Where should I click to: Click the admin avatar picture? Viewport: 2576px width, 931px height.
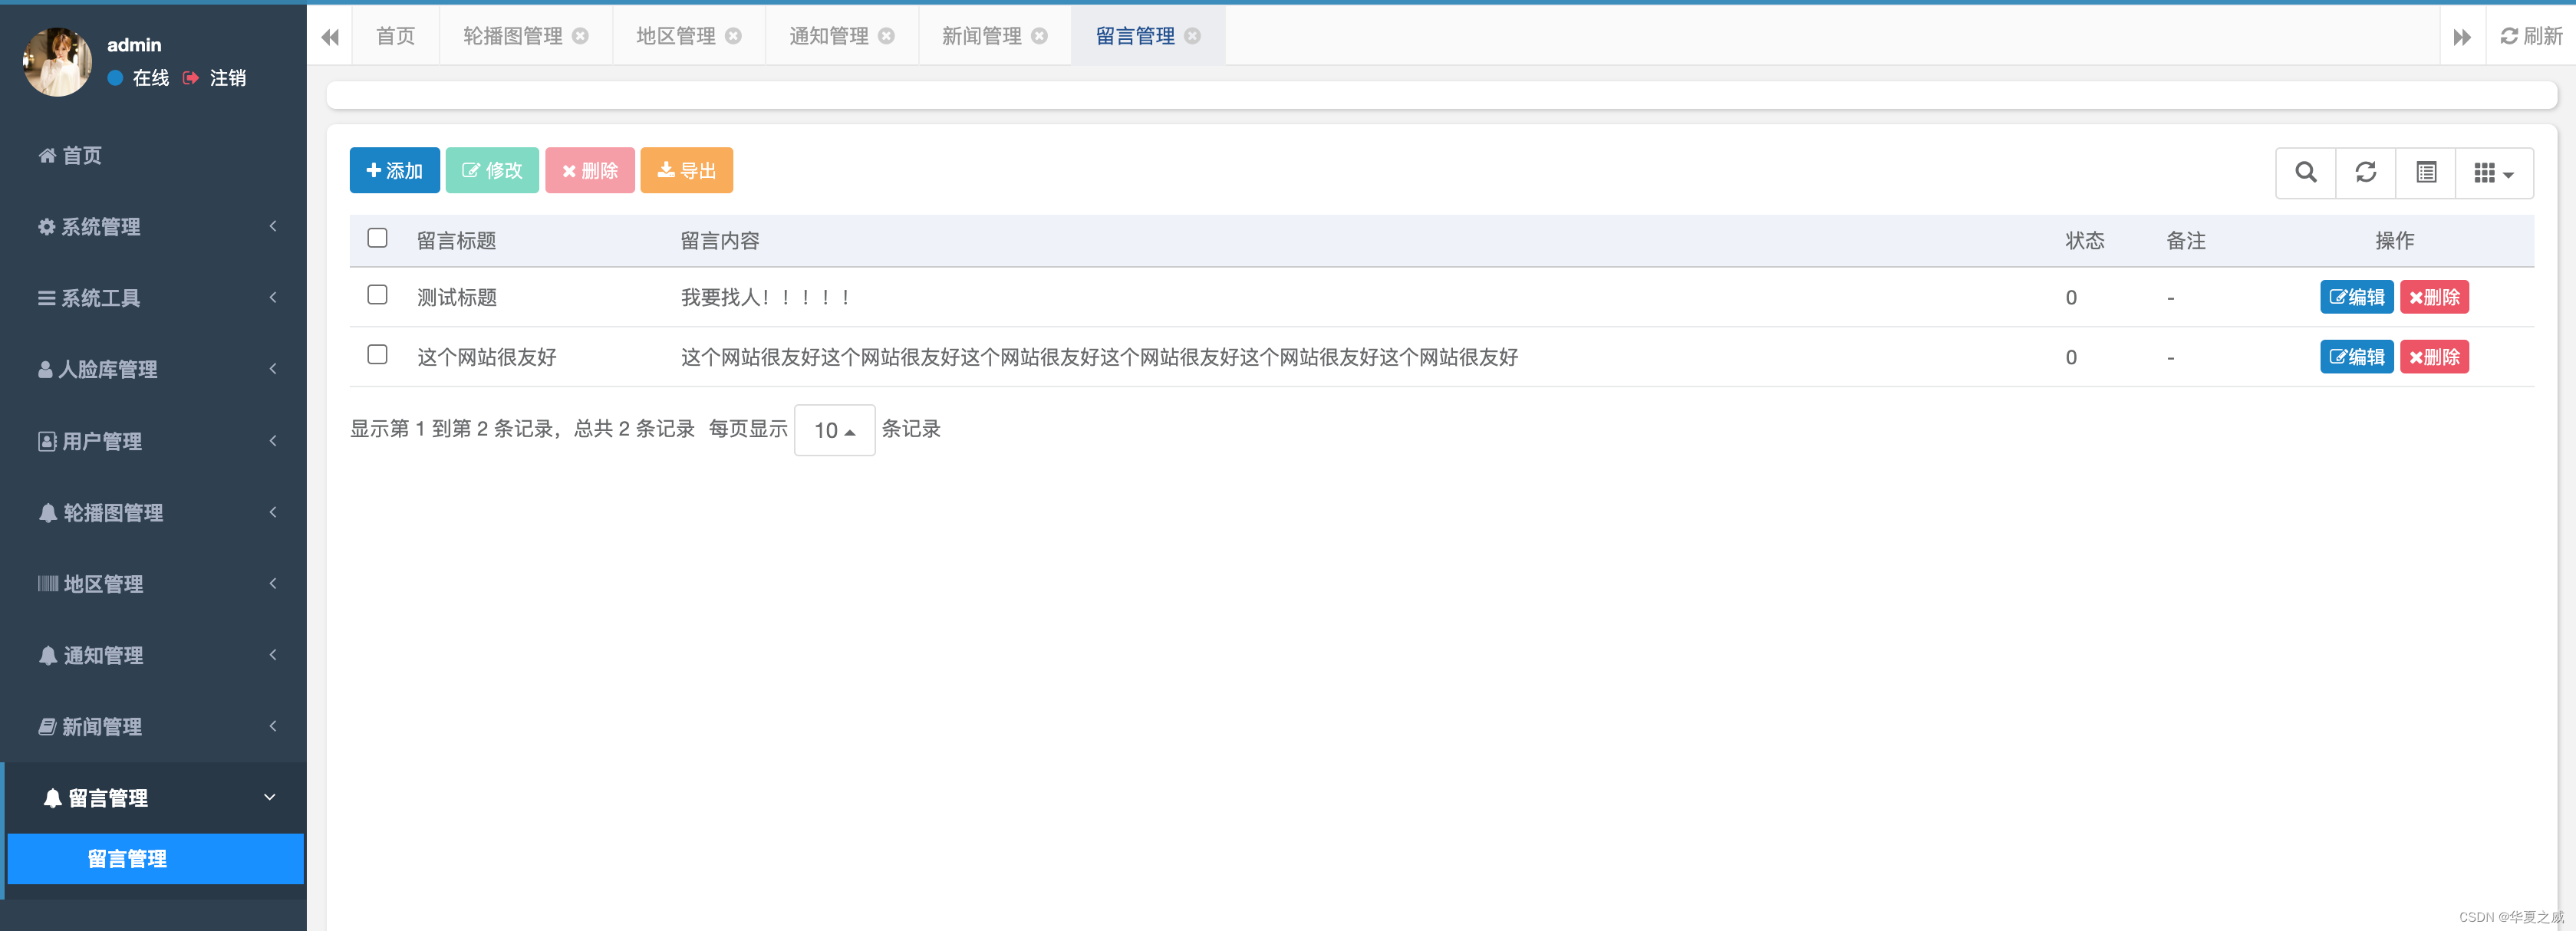point(57,62)
